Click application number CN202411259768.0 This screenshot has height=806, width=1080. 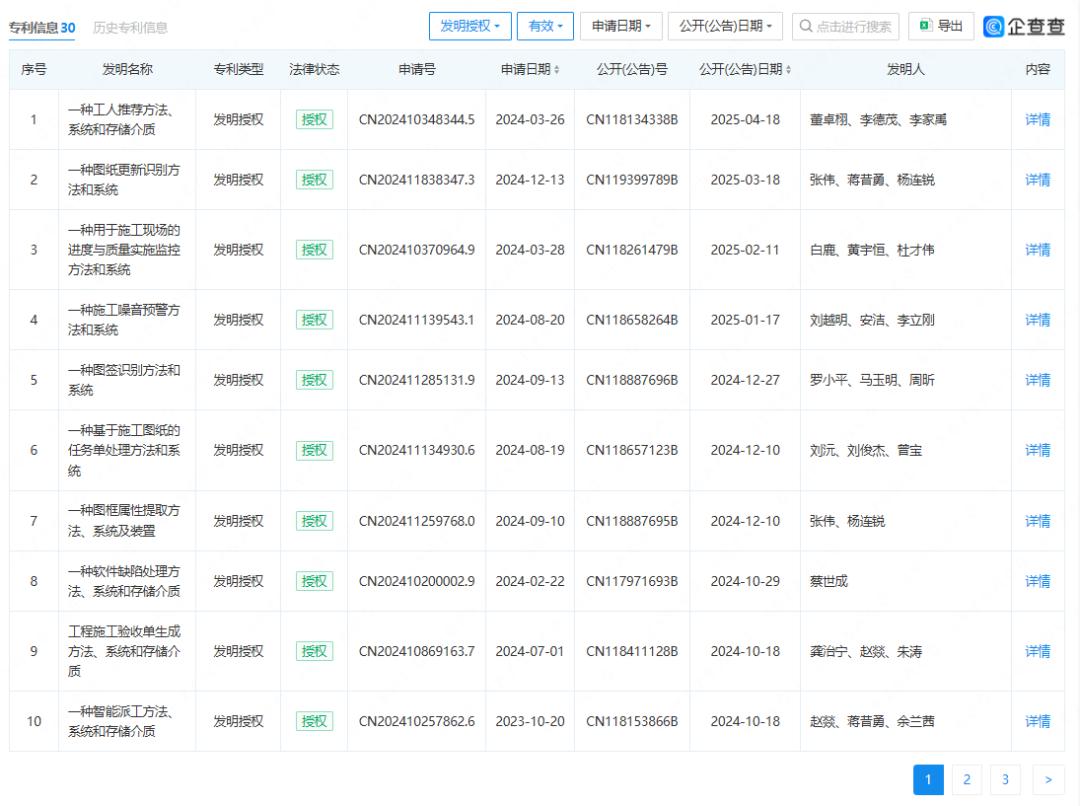[417, 521]
